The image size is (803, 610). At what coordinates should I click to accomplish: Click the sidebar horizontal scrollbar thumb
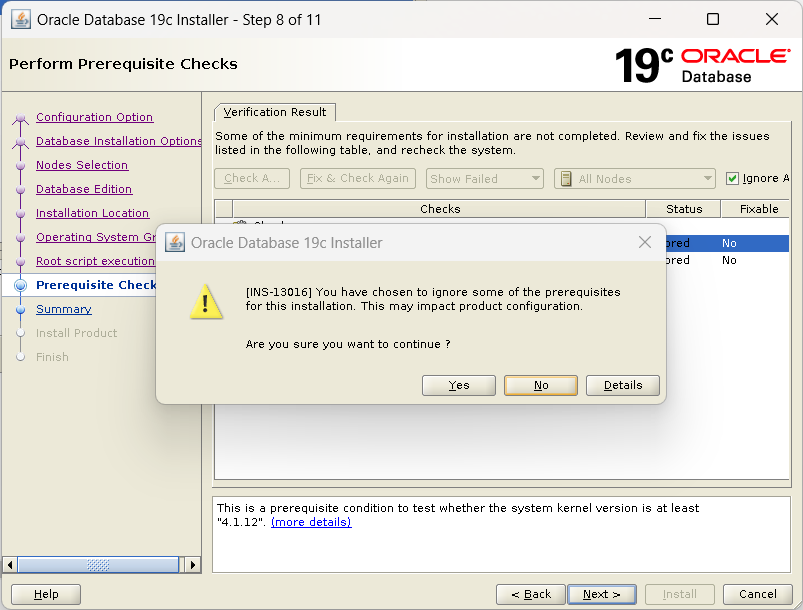point(98,565)
